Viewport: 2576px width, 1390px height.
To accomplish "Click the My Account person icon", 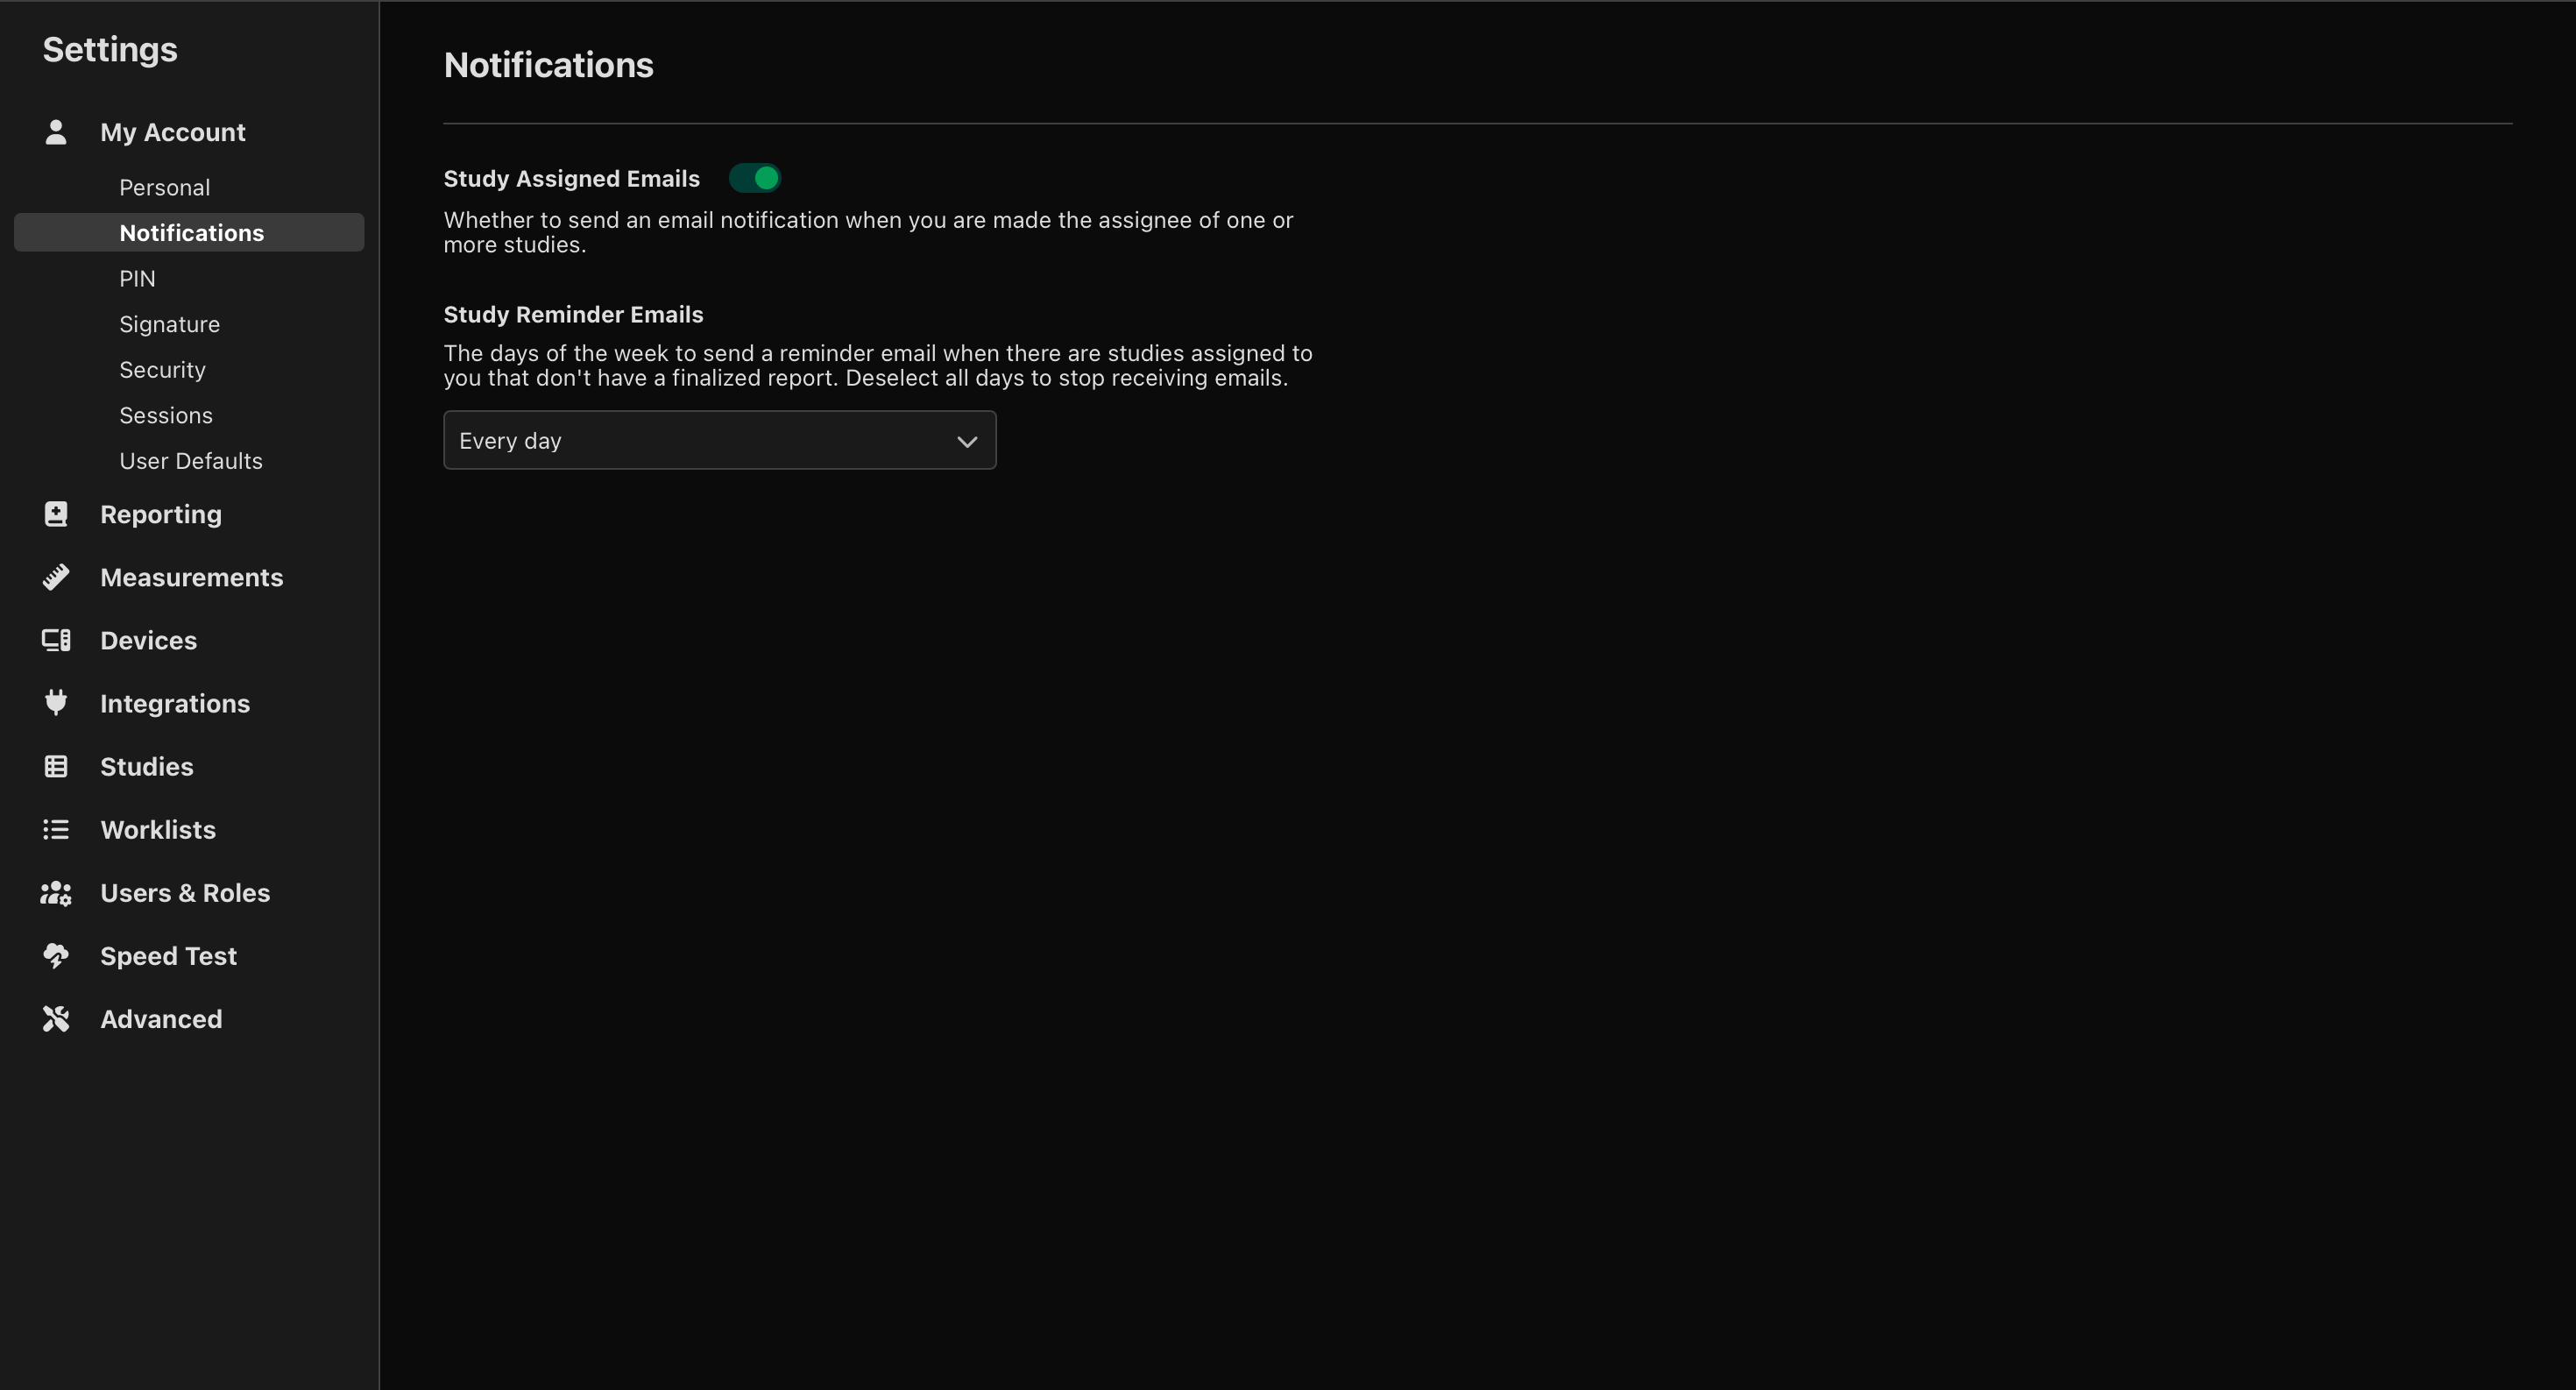I will pos(56,132).
